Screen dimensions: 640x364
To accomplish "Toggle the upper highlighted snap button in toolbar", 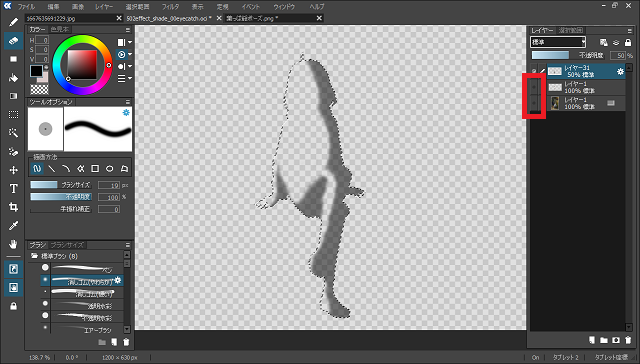I will coord(13,269).
